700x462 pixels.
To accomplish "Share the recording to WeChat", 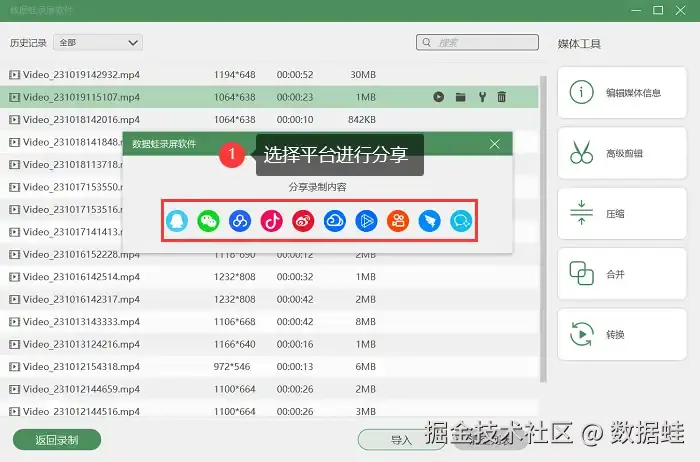I will coord(208,221).
